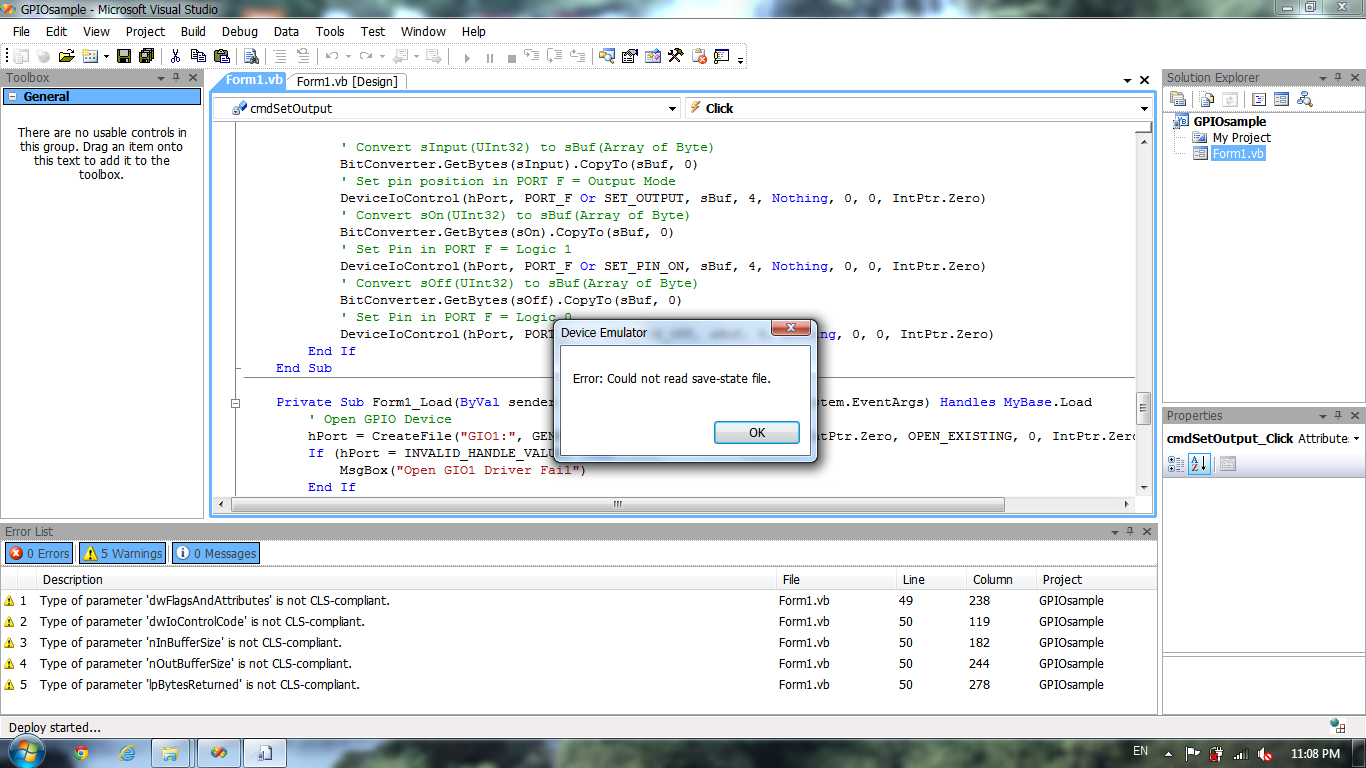This screenshot has width=1366, height=768.
Task: Click the Find in Files icon
Action: [251, 56]
